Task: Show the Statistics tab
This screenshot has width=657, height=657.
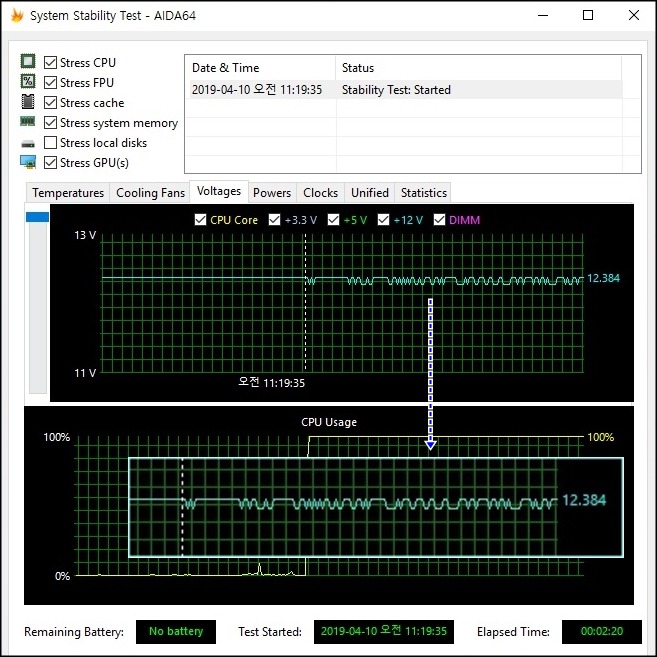Action: pyautogui.click(x=424, y=193)
